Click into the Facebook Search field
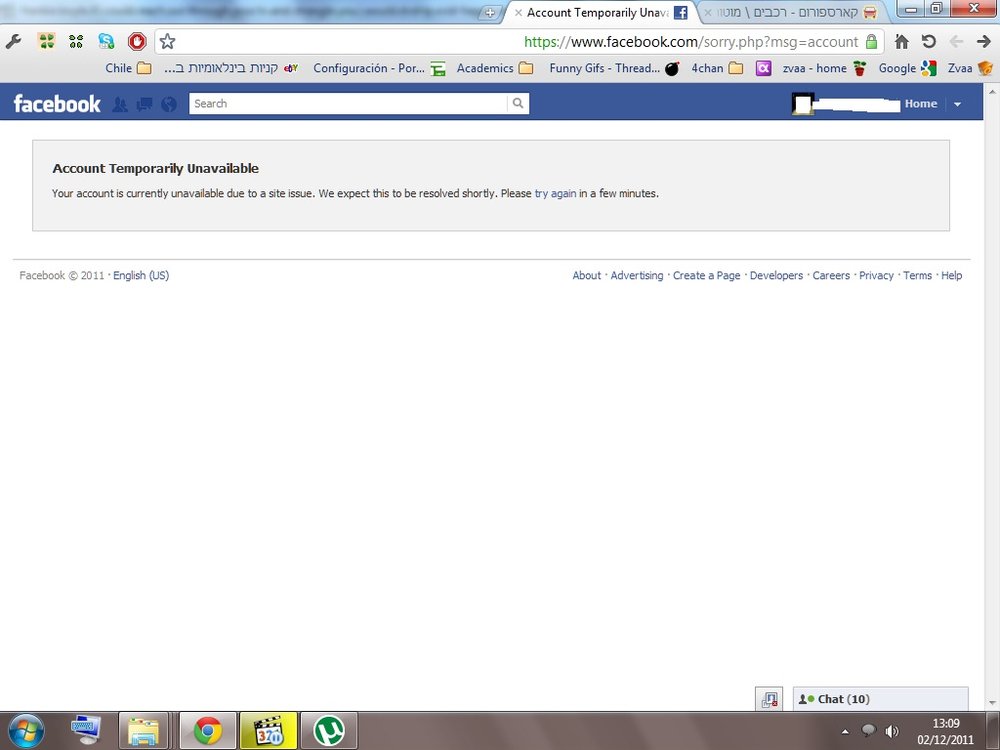Screen dimensions: 1000x750 coord(348,103)
